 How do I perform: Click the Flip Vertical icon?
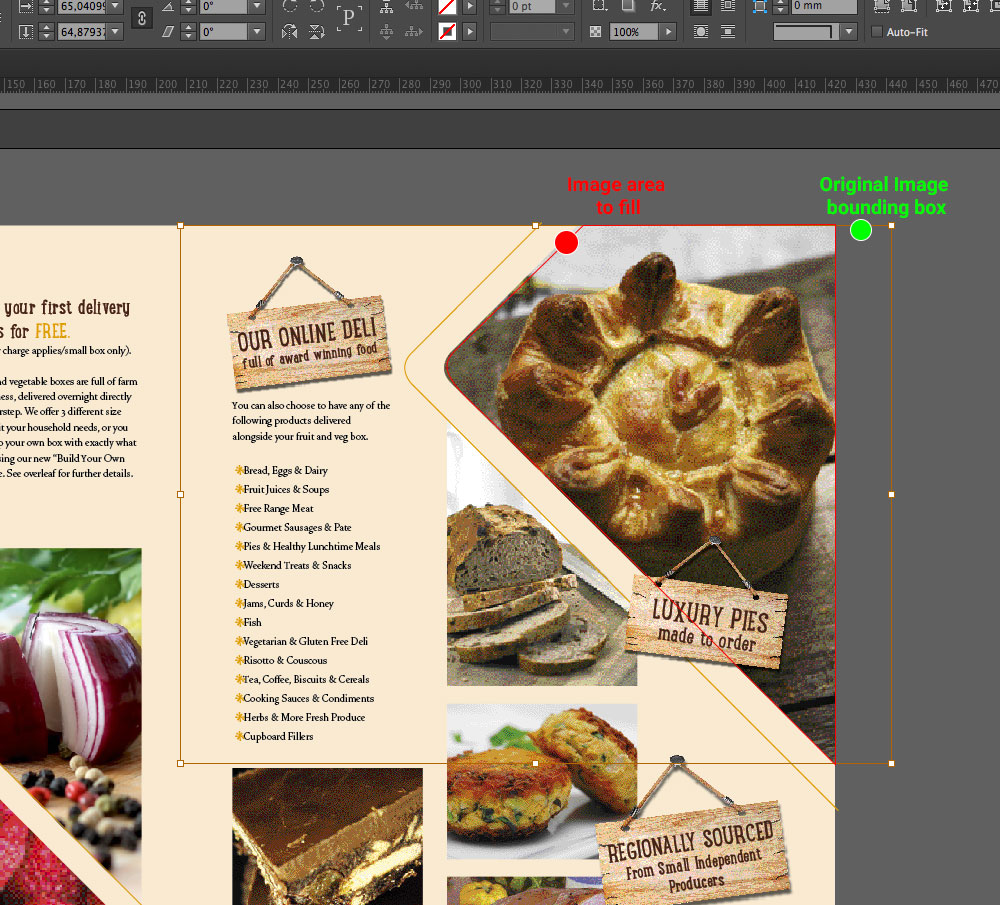click(316, 32)
